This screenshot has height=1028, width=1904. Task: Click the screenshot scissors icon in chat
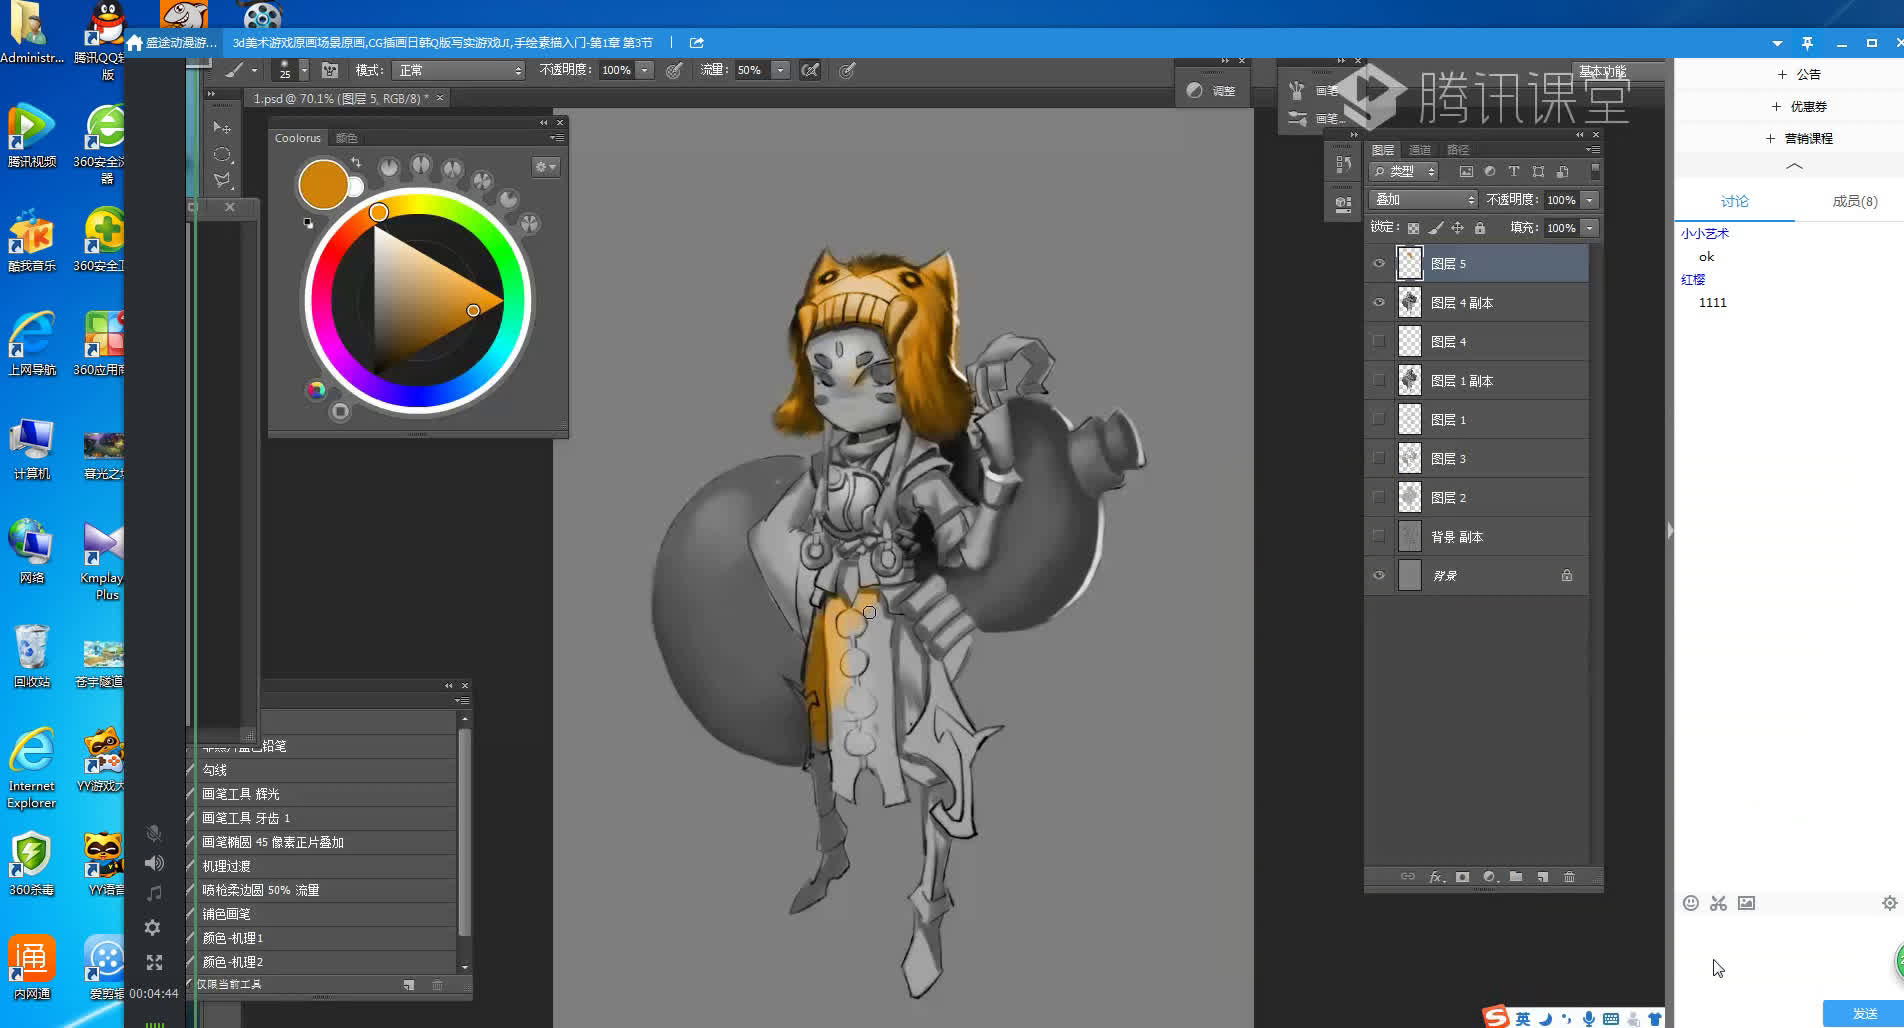(1718, 903)
